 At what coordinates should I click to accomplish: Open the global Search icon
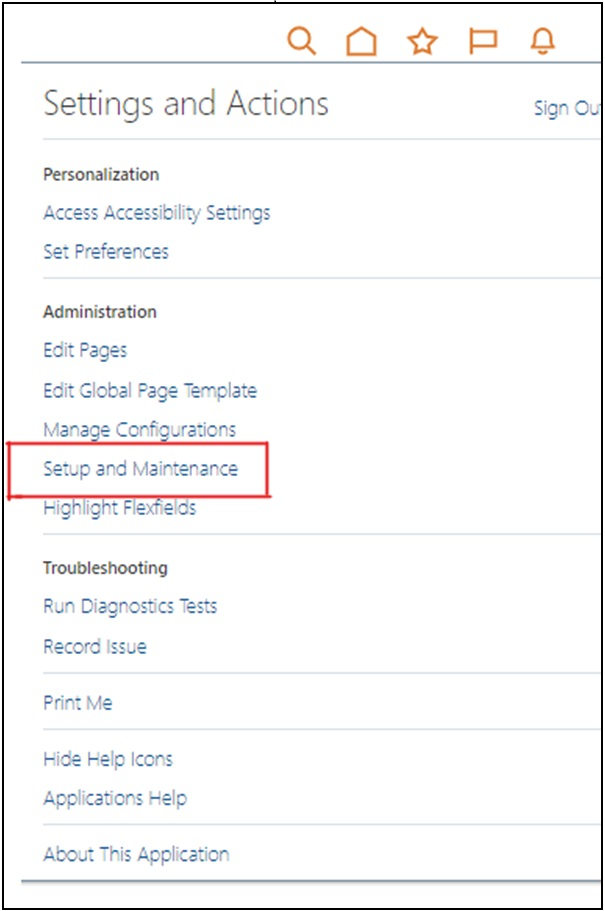point(301,41)
